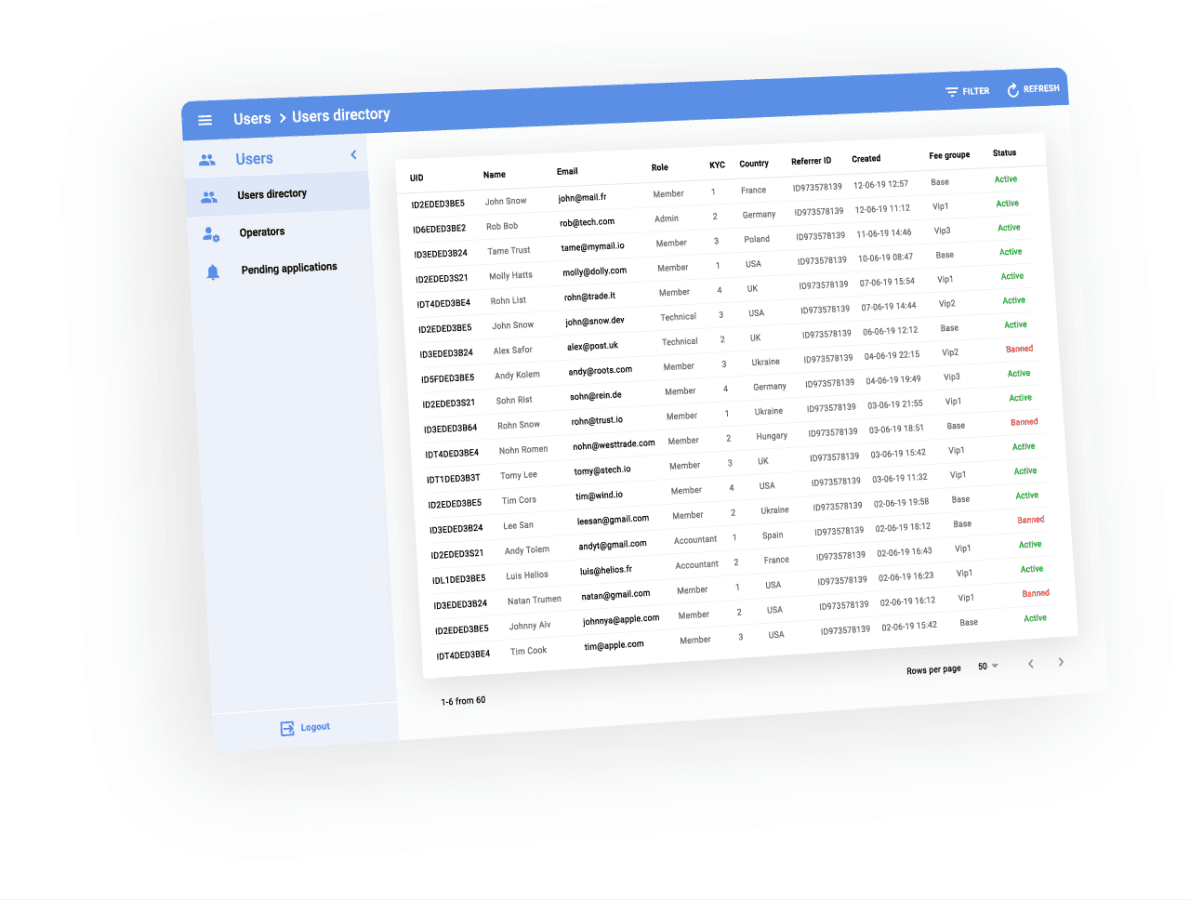
Task: Click the Refresh icon in header
Action: (x=1012, y=90)
